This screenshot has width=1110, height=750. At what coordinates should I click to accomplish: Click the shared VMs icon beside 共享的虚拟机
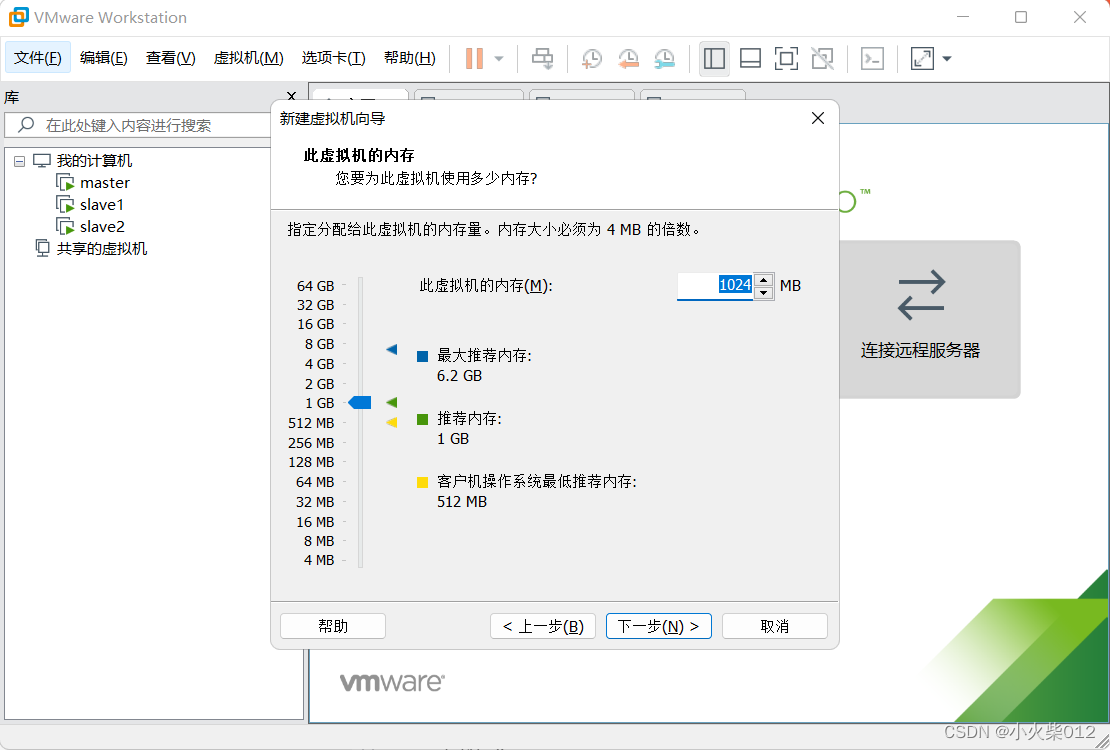[42, 249]
